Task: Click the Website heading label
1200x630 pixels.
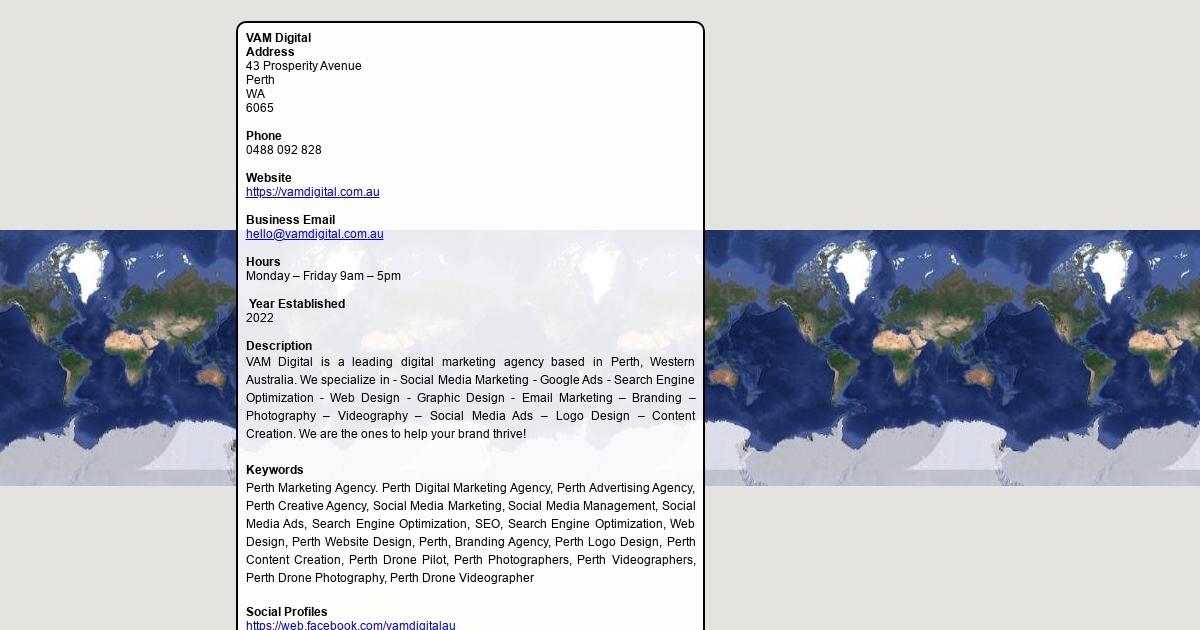Action: [x=268, y=178]
